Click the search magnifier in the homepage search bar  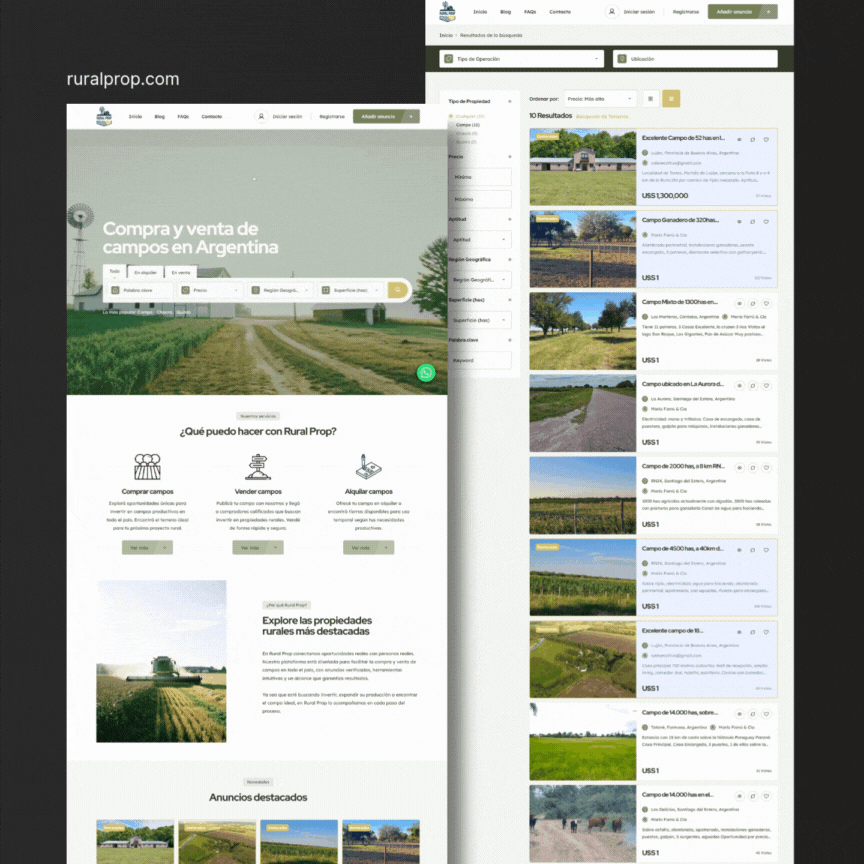pyautogui.click(x=399, y=289)
